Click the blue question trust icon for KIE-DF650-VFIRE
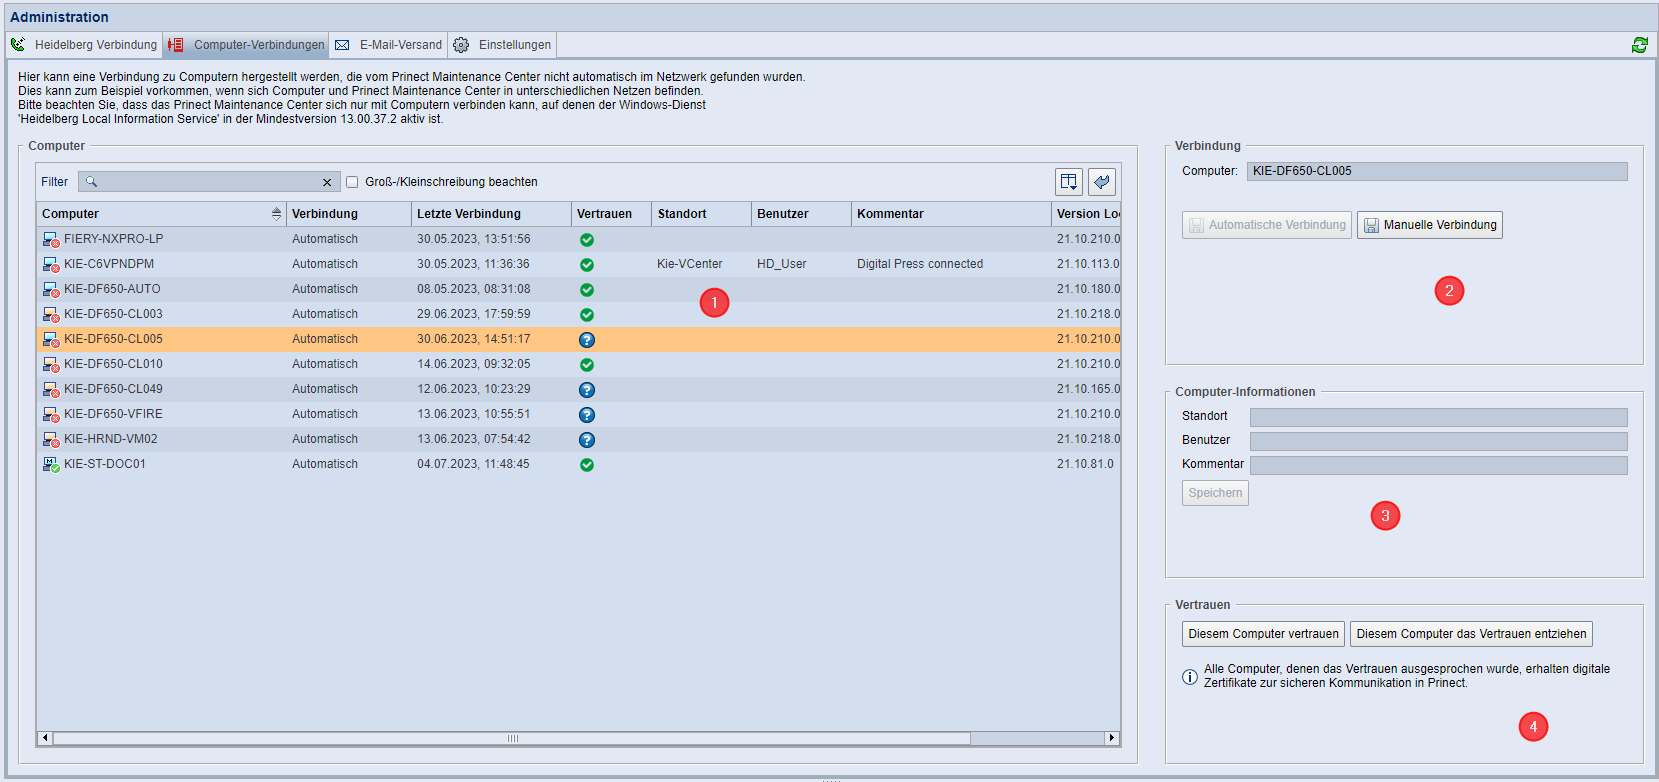This screenshot has height=782, width=1659. tap(587, 415)
